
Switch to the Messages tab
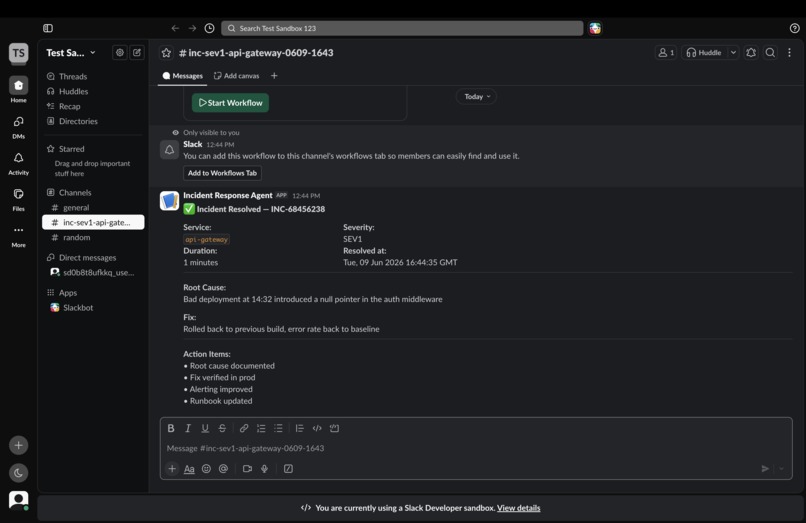182,76
